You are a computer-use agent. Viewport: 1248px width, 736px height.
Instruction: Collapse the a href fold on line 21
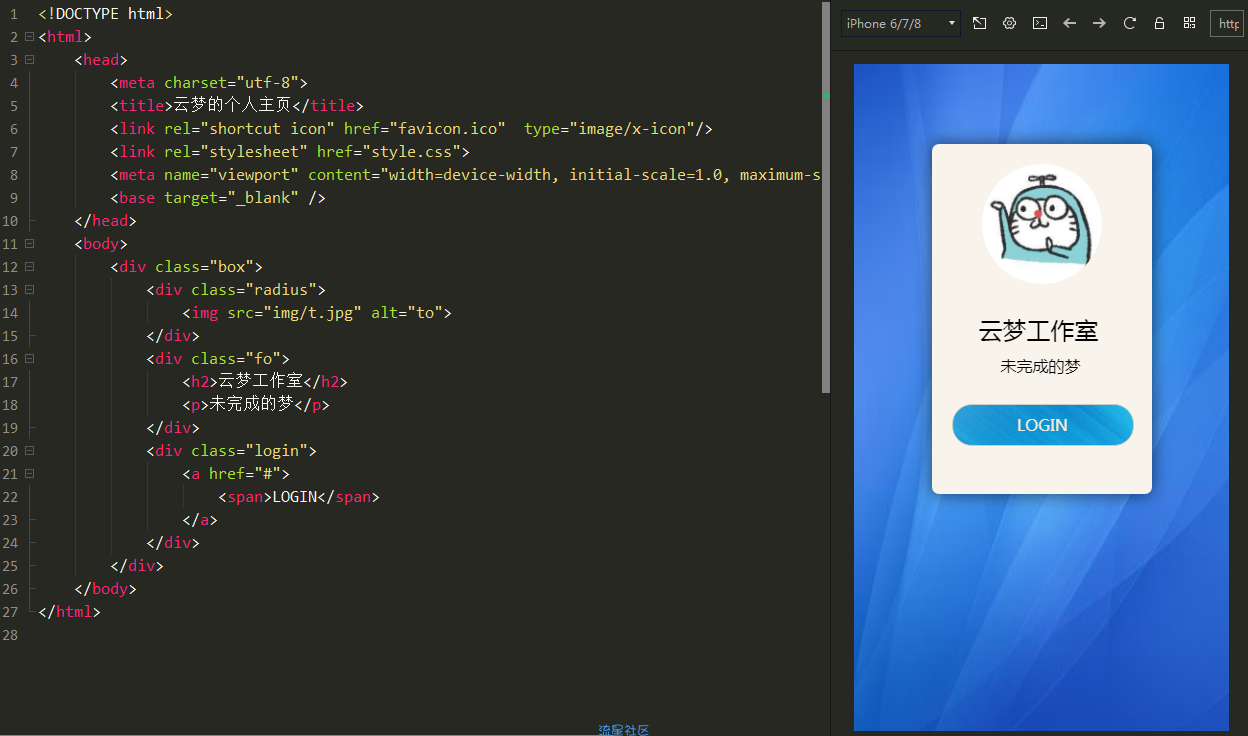[29, 474]
